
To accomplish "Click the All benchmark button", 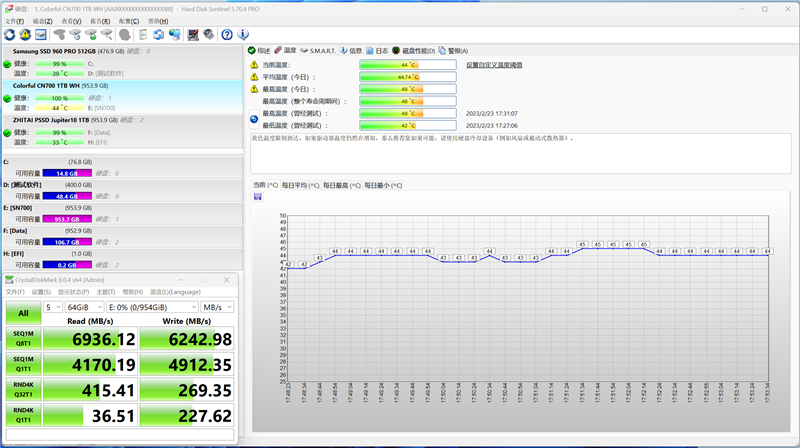I will (x=23, y=313).
